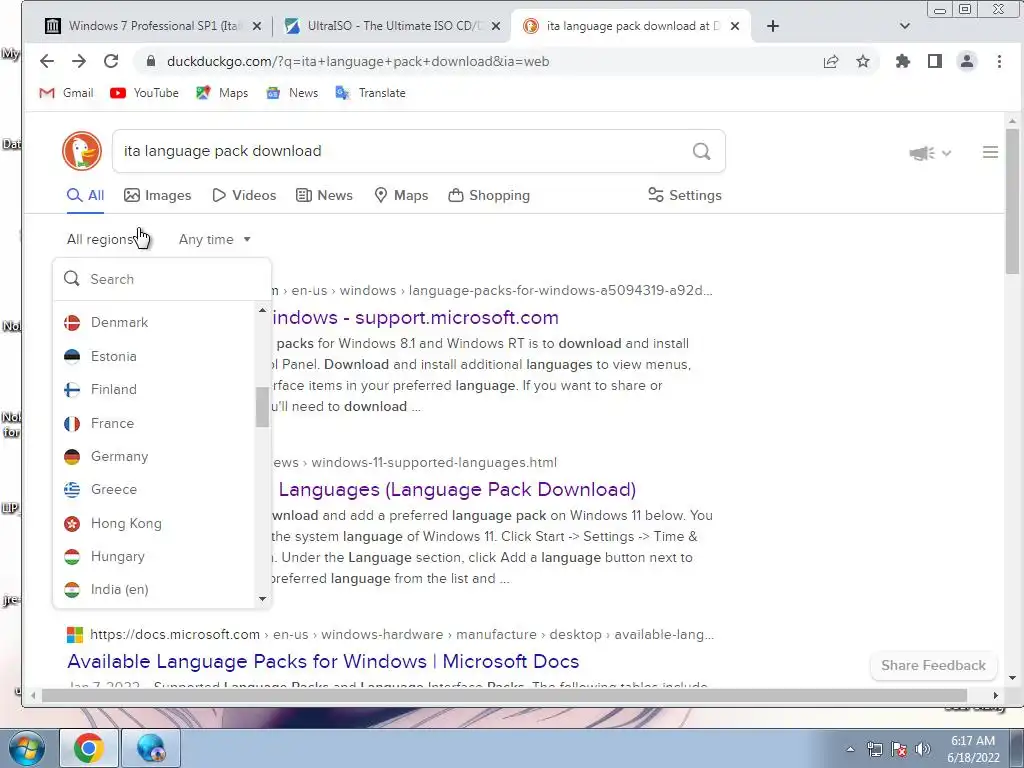1024x768 pixels.
Task: Click the globe disc app in taskbar
Action: click(152, 748)
